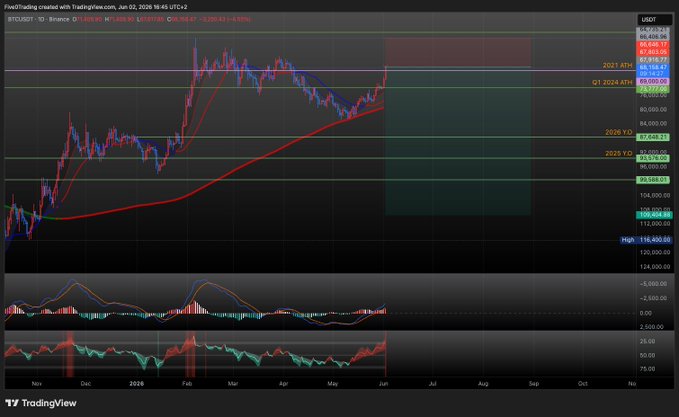Click the 'Dec' label on time axis
Image resolution: width=679 pixels, height=417 pixels.
pos(86,384)
